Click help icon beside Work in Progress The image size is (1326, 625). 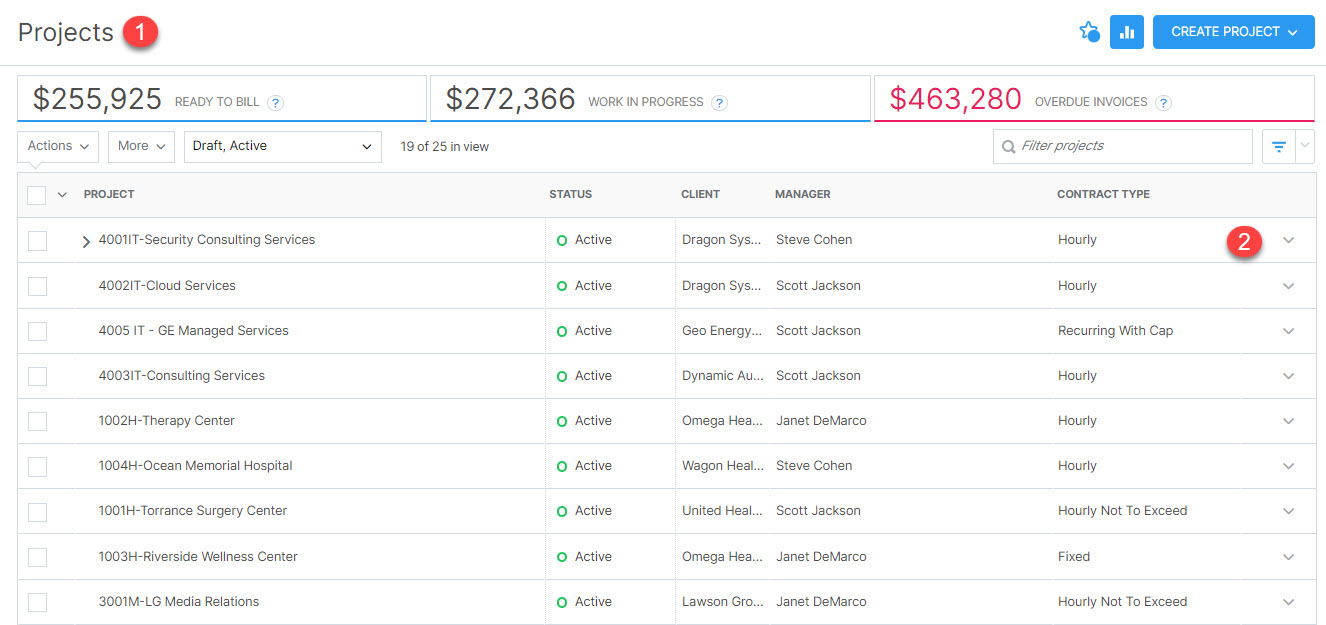pyautogui.click(x=719, y=102)
